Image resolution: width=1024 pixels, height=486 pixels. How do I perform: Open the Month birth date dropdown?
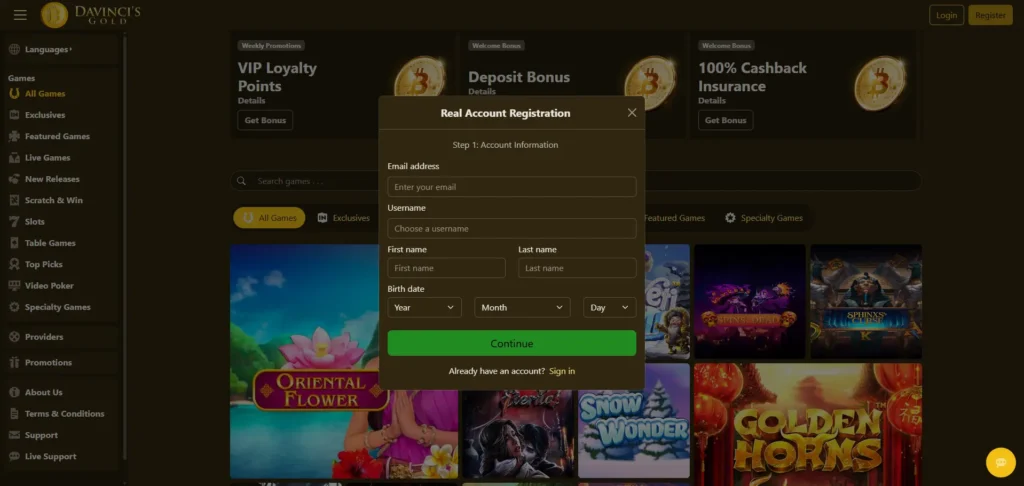[522, 308]
